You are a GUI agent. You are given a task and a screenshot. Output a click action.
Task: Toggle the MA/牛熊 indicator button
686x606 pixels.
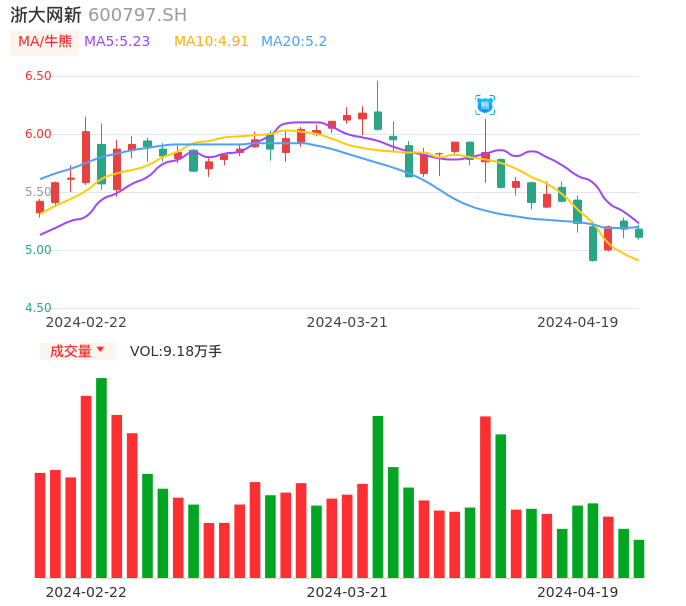click(x=45, y=42)
